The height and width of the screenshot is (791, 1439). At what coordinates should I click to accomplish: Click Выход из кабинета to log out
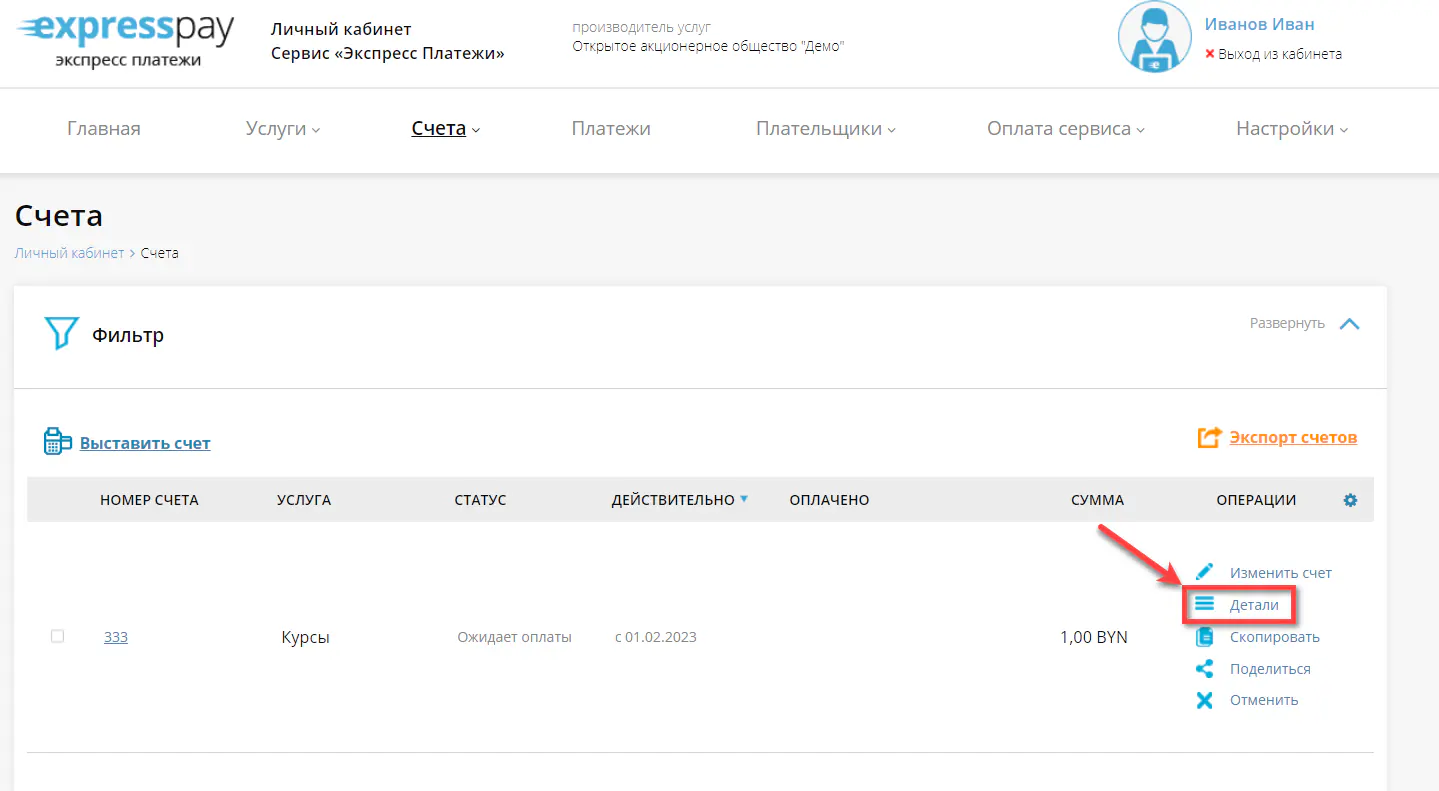[x=1279, y=54]
